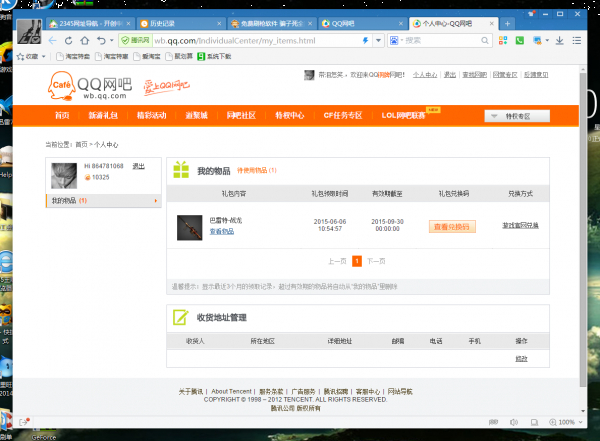Open the 爱淘宝 bookmark
The height and width of the screenshot is (441, 600).
(147, 57)
